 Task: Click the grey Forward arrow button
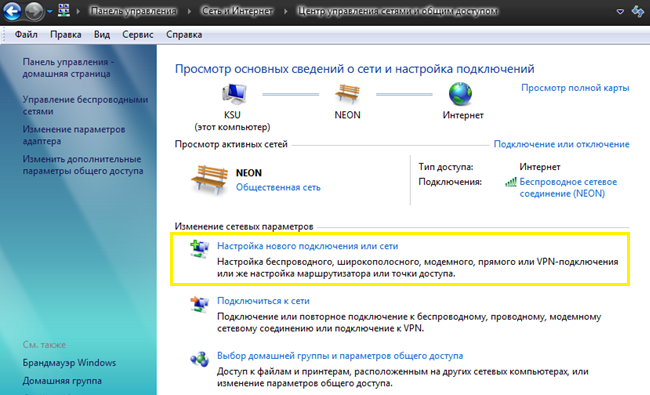click(34, 11)
